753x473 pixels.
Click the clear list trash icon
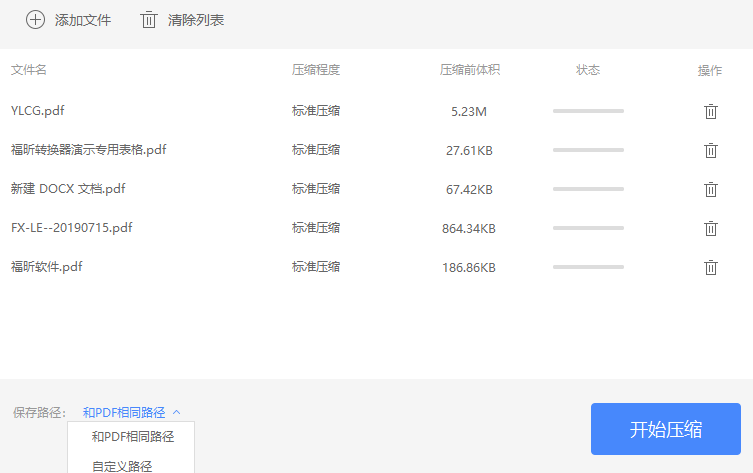[148, 20]
